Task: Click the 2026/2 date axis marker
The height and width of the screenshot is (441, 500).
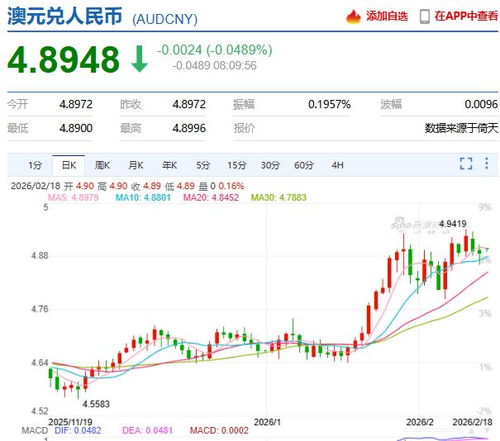Action: [420, 422]
